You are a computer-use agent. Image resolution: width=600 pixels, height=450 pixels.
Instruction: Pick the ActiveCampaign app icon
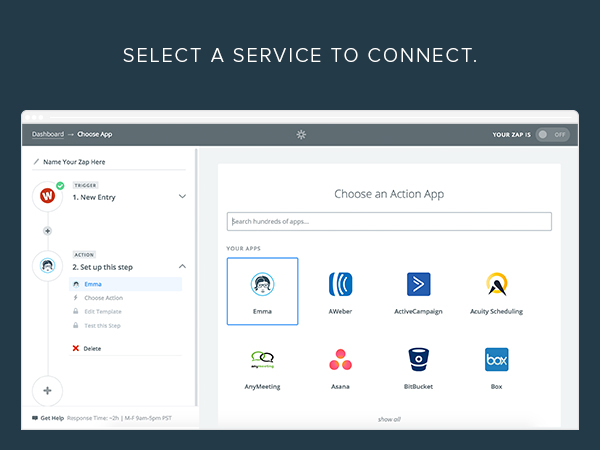tap(418, 284)
